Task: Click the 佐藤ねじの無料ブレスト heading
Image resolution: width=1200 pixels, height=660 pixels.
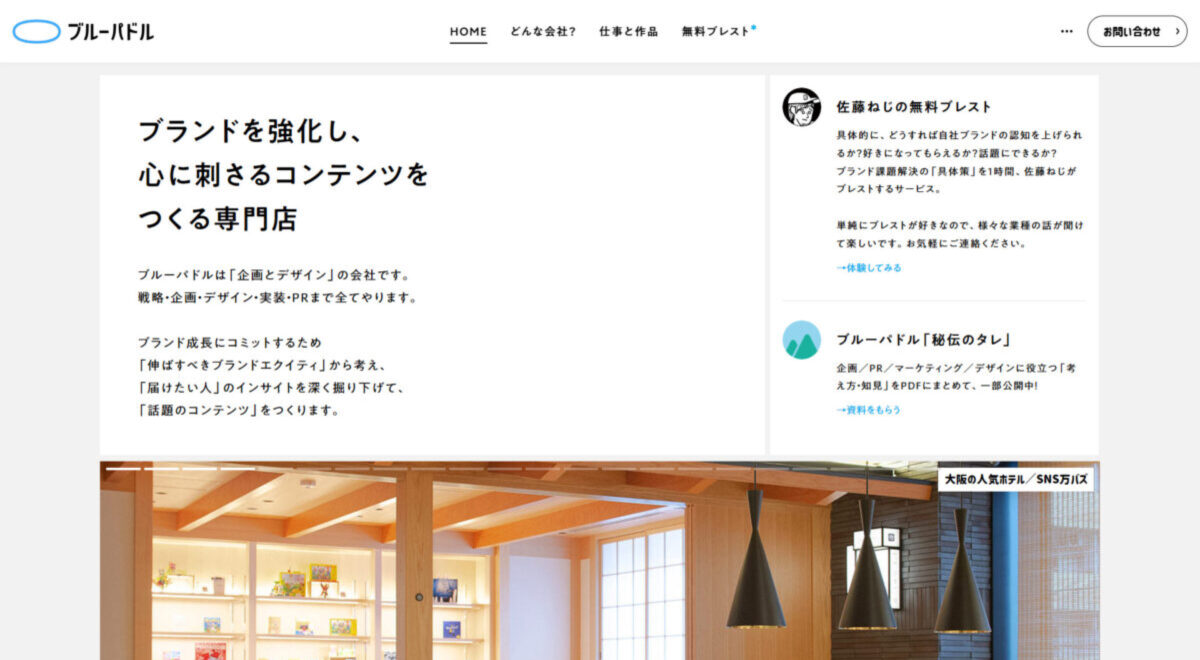Action: 914,107
